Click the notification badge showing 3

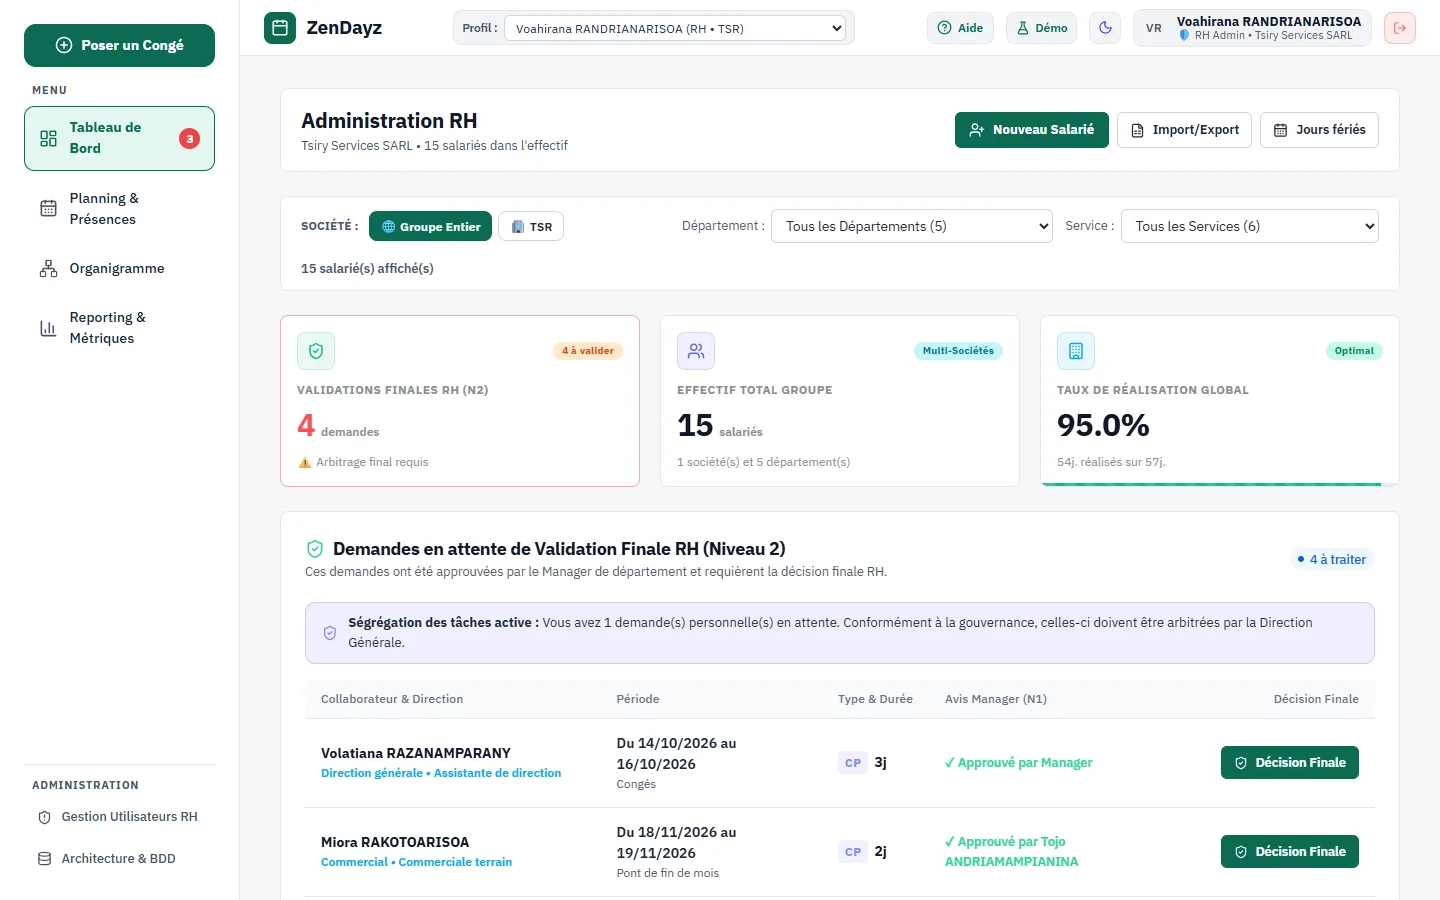click(x=189, y=139)
